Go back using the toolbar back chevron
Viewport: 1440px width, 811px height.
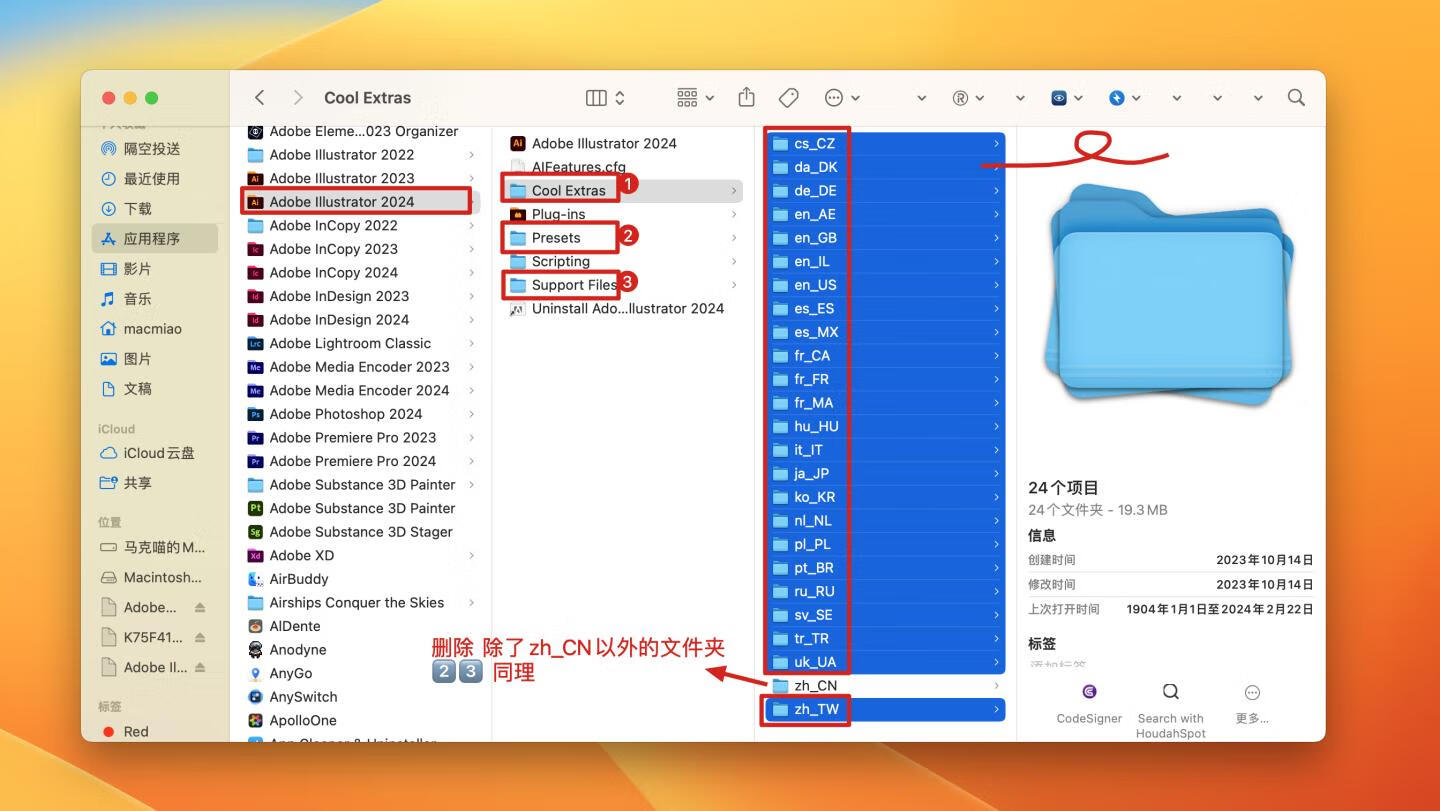tap(260, 97)
